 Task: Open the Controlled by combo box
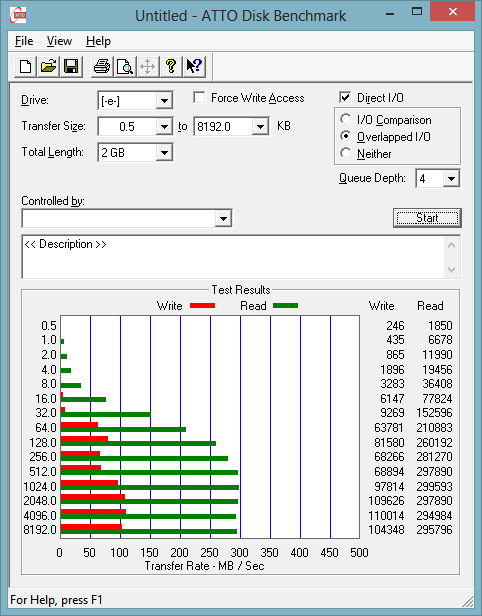(127, 218)
